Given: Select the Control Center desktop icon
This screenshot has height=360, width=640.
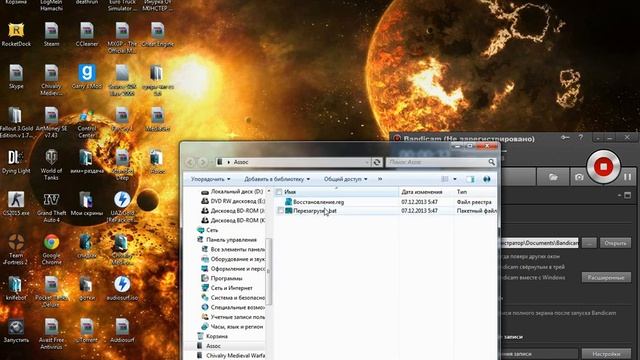Looking at the screenshot, I should (x=87, y=123).
